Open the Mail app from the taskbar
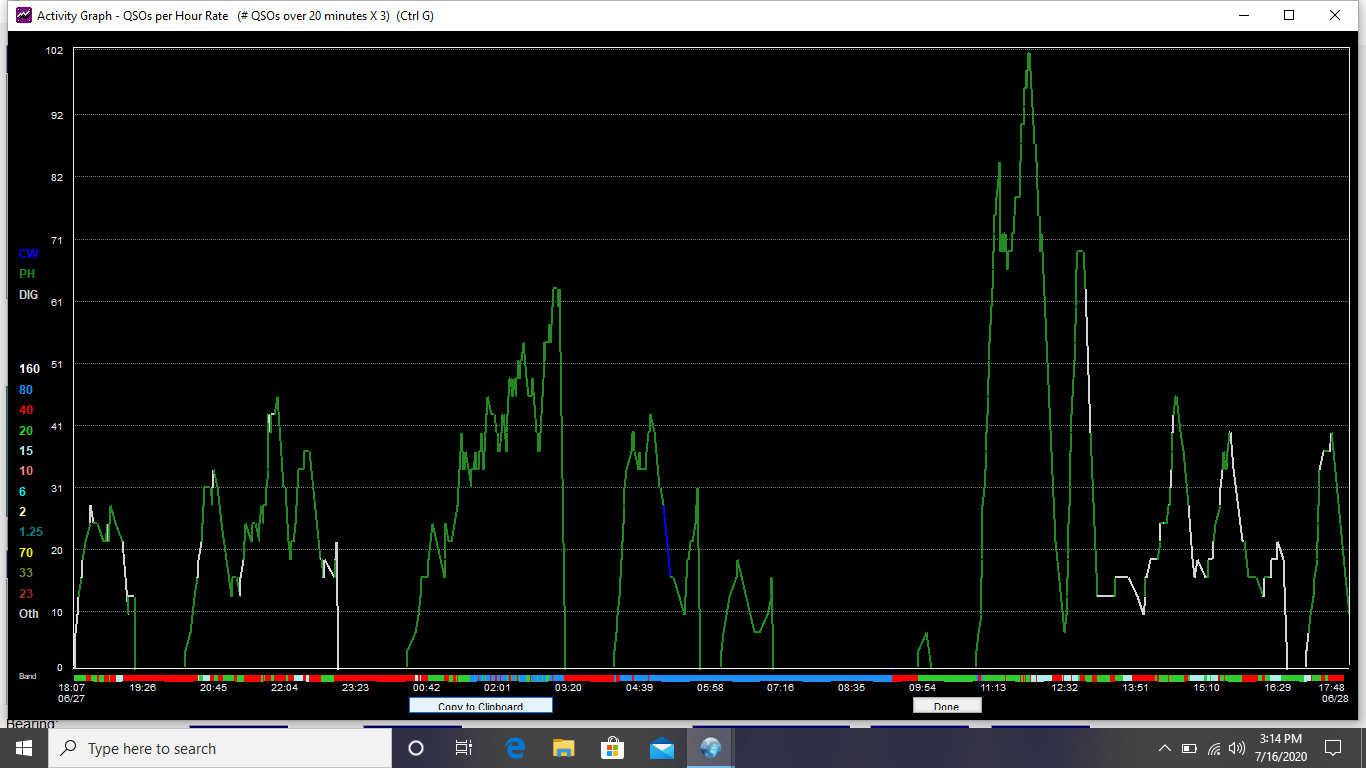The height and width of the screenshot is (768, 1366). [661, 748]
